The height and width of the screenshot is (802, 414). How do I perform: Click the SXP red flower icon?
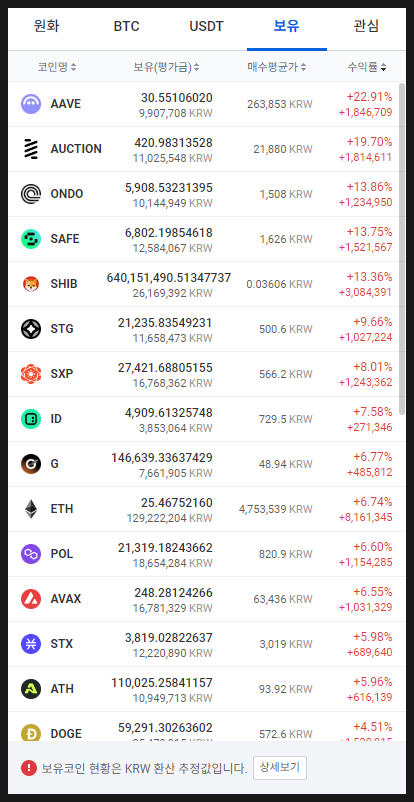pyautogui.click(x=31, y=374)
